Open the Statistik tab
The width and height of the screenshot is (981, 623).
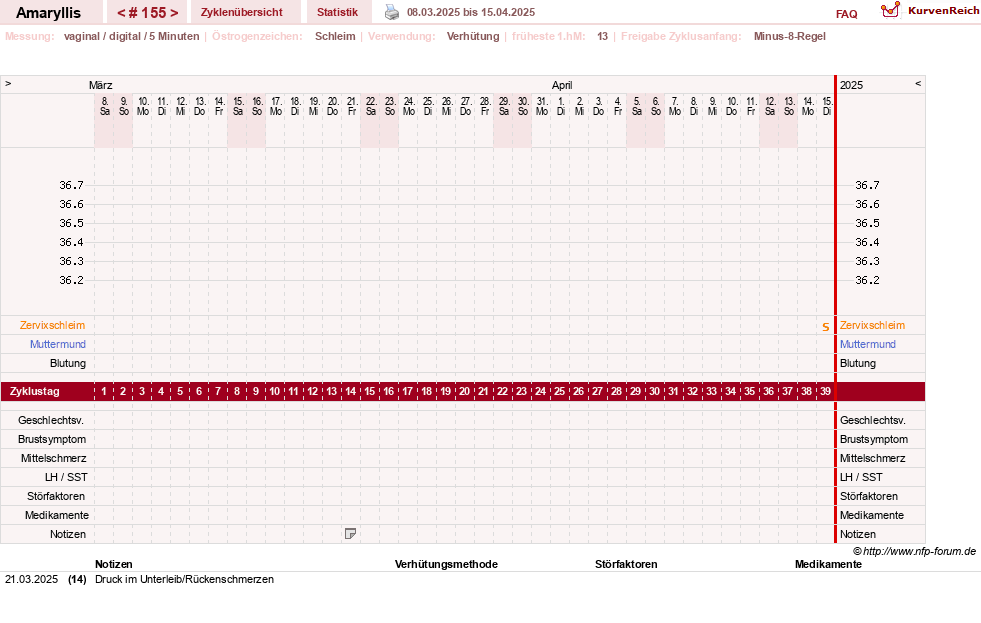point(337,12)
